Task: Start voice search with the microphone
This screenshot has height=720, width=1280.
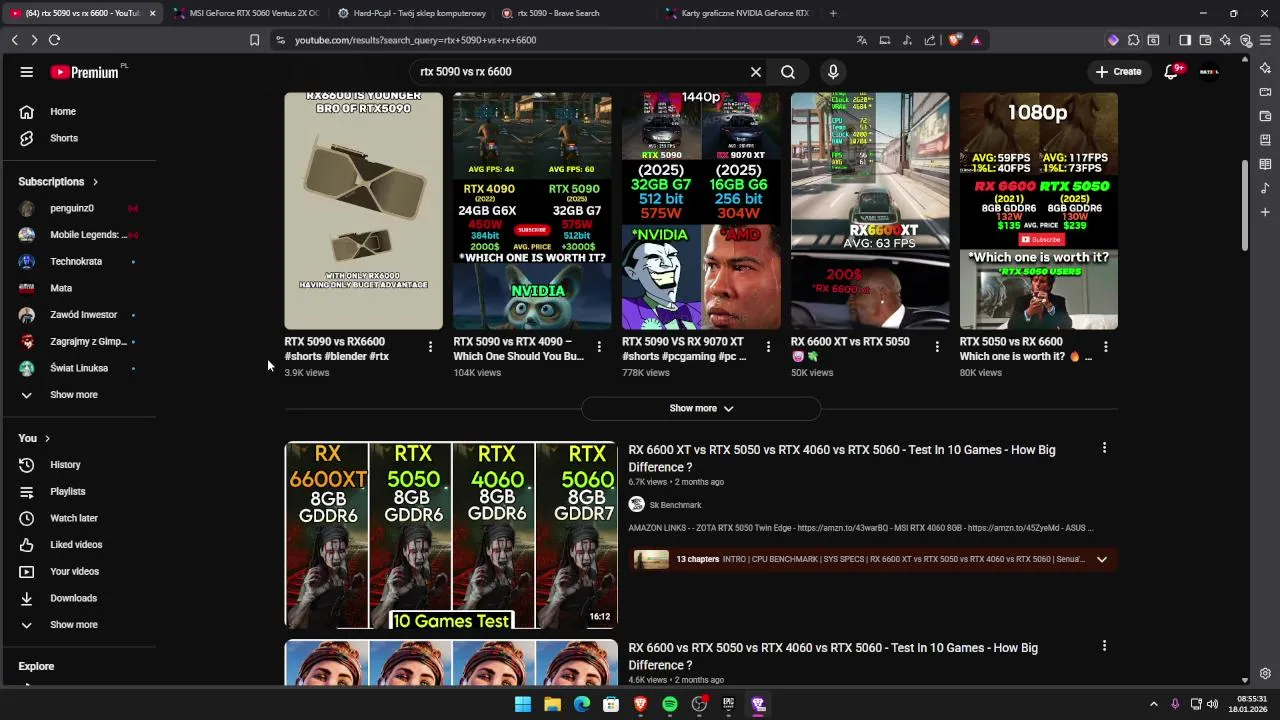Action: coord(833,72)
